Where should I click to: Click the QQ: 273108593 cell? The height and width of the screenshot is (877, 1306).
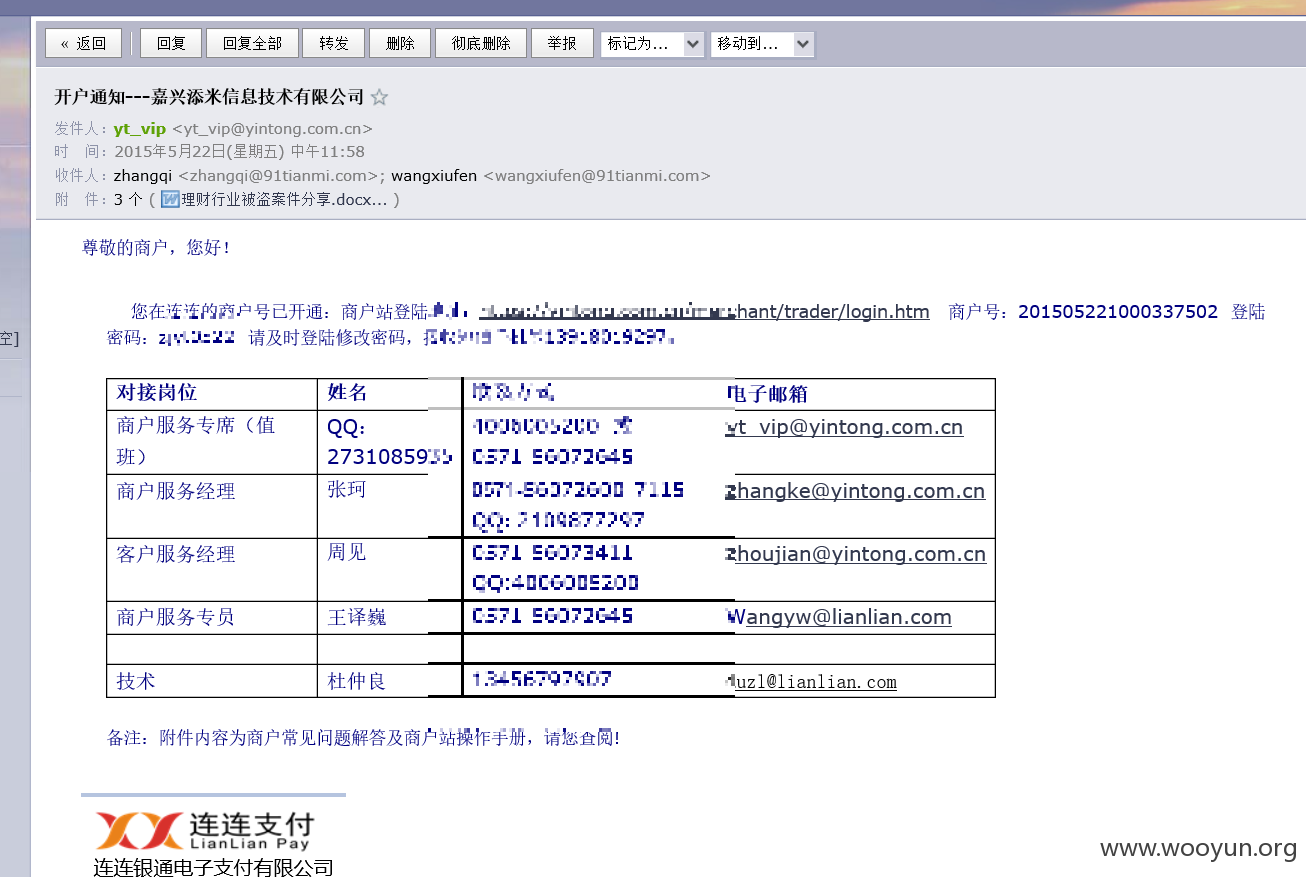point(389,442)
